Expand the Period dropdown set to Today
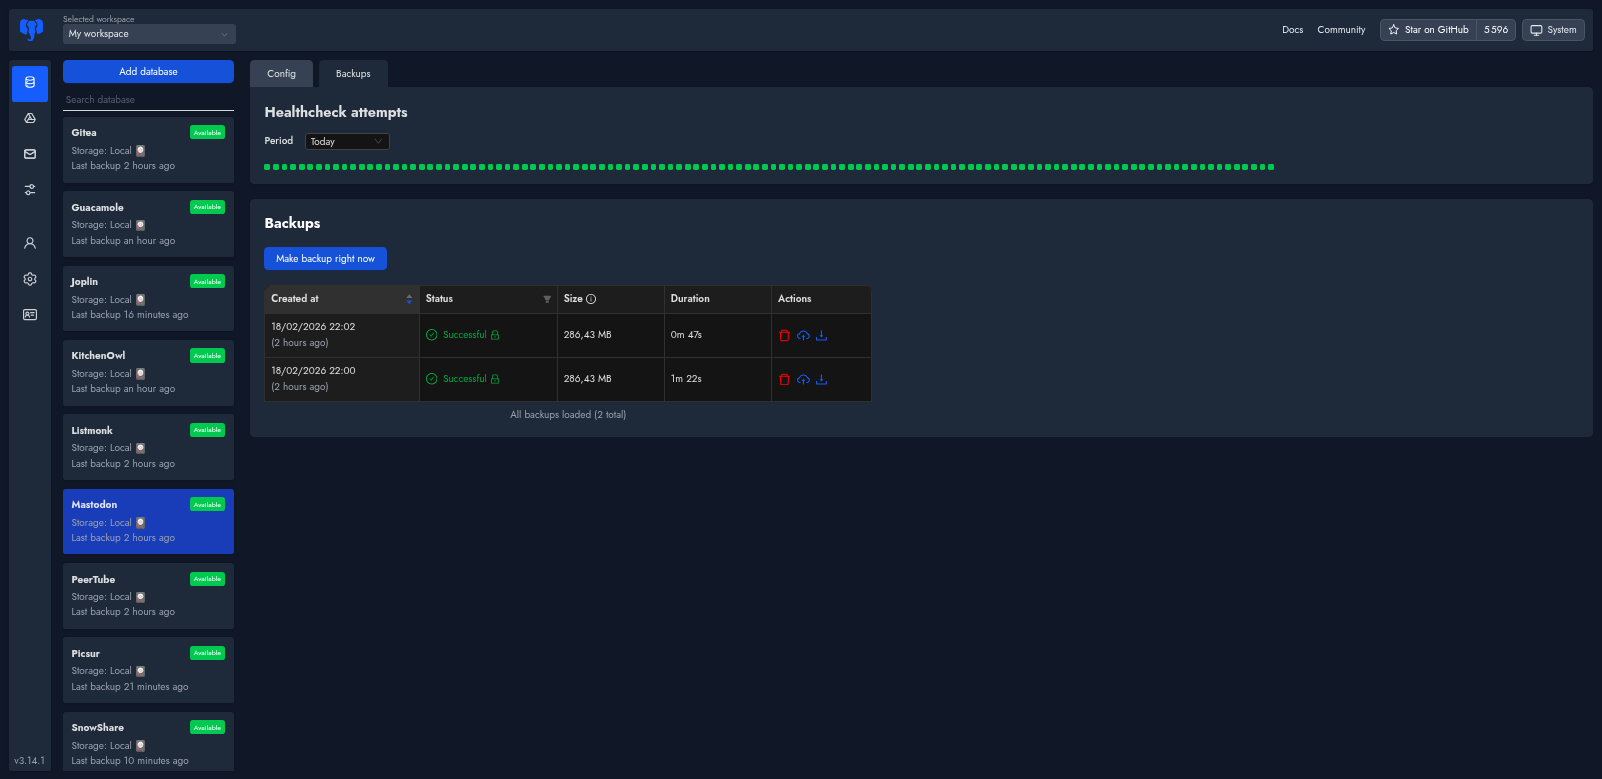Screen dimensions: 1602x779 346,142
